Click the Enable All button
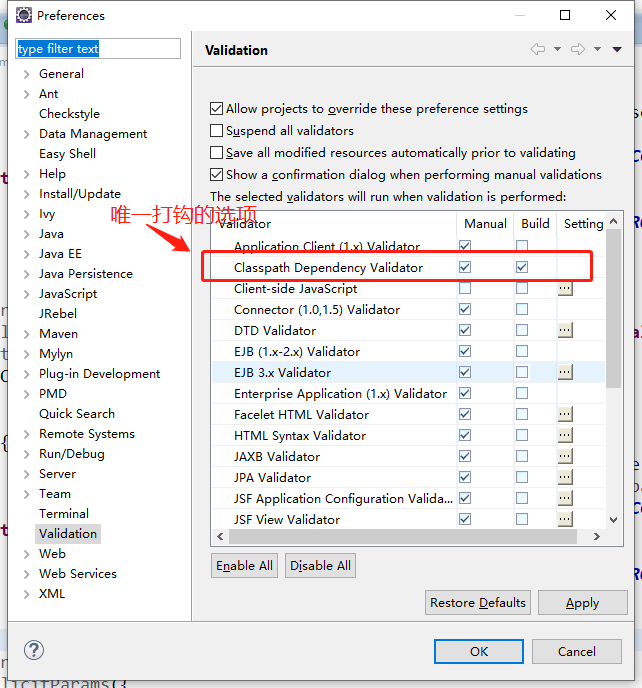This screenshot has width=642, height=688. coord(244,566)
